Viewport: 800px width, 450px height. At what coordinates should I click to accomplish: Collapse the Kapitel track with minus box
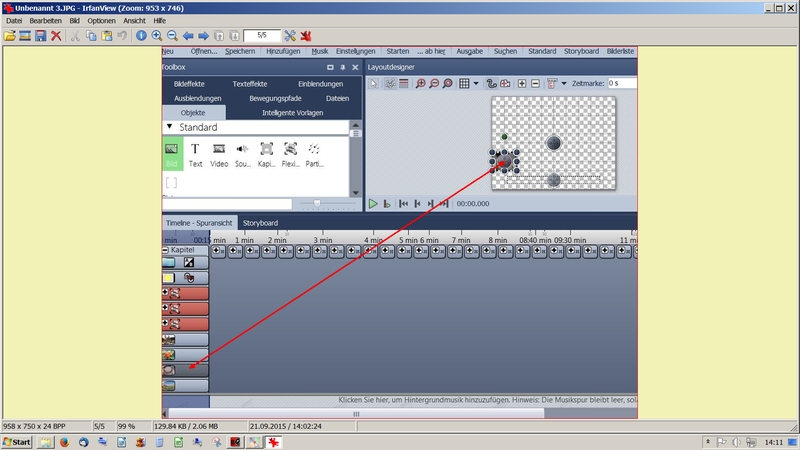[165, 249]
